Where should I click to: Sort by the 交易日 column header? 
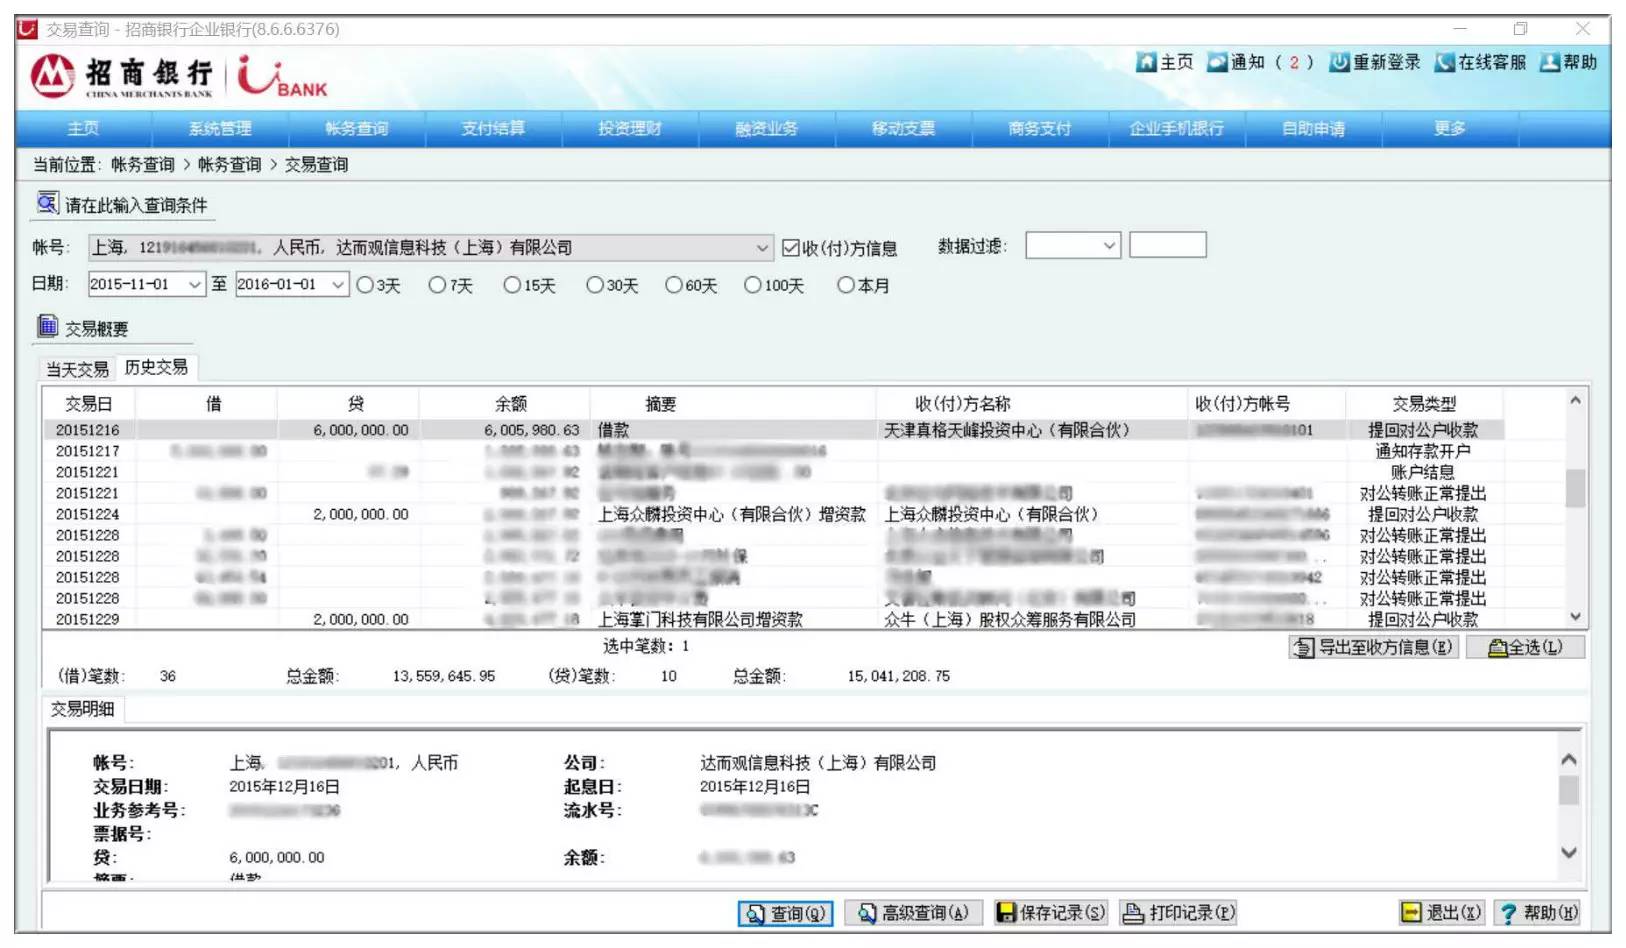point(89,404)
